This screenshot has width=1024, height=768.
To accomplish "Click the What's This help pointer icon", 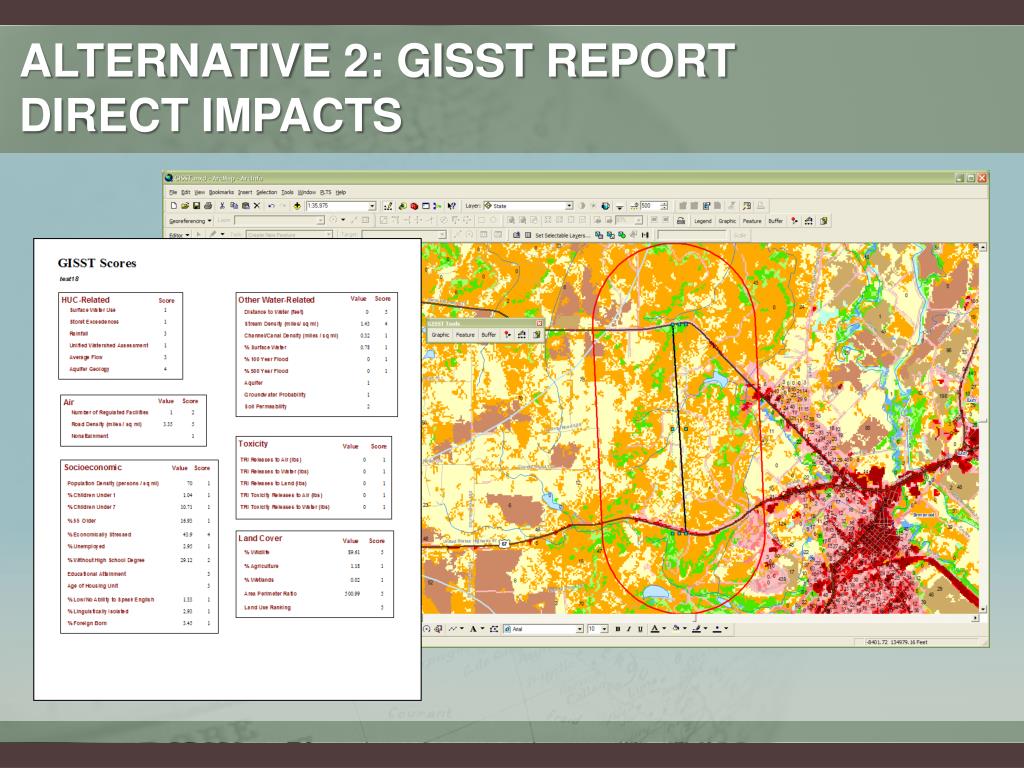I will [x=451, y=206].
